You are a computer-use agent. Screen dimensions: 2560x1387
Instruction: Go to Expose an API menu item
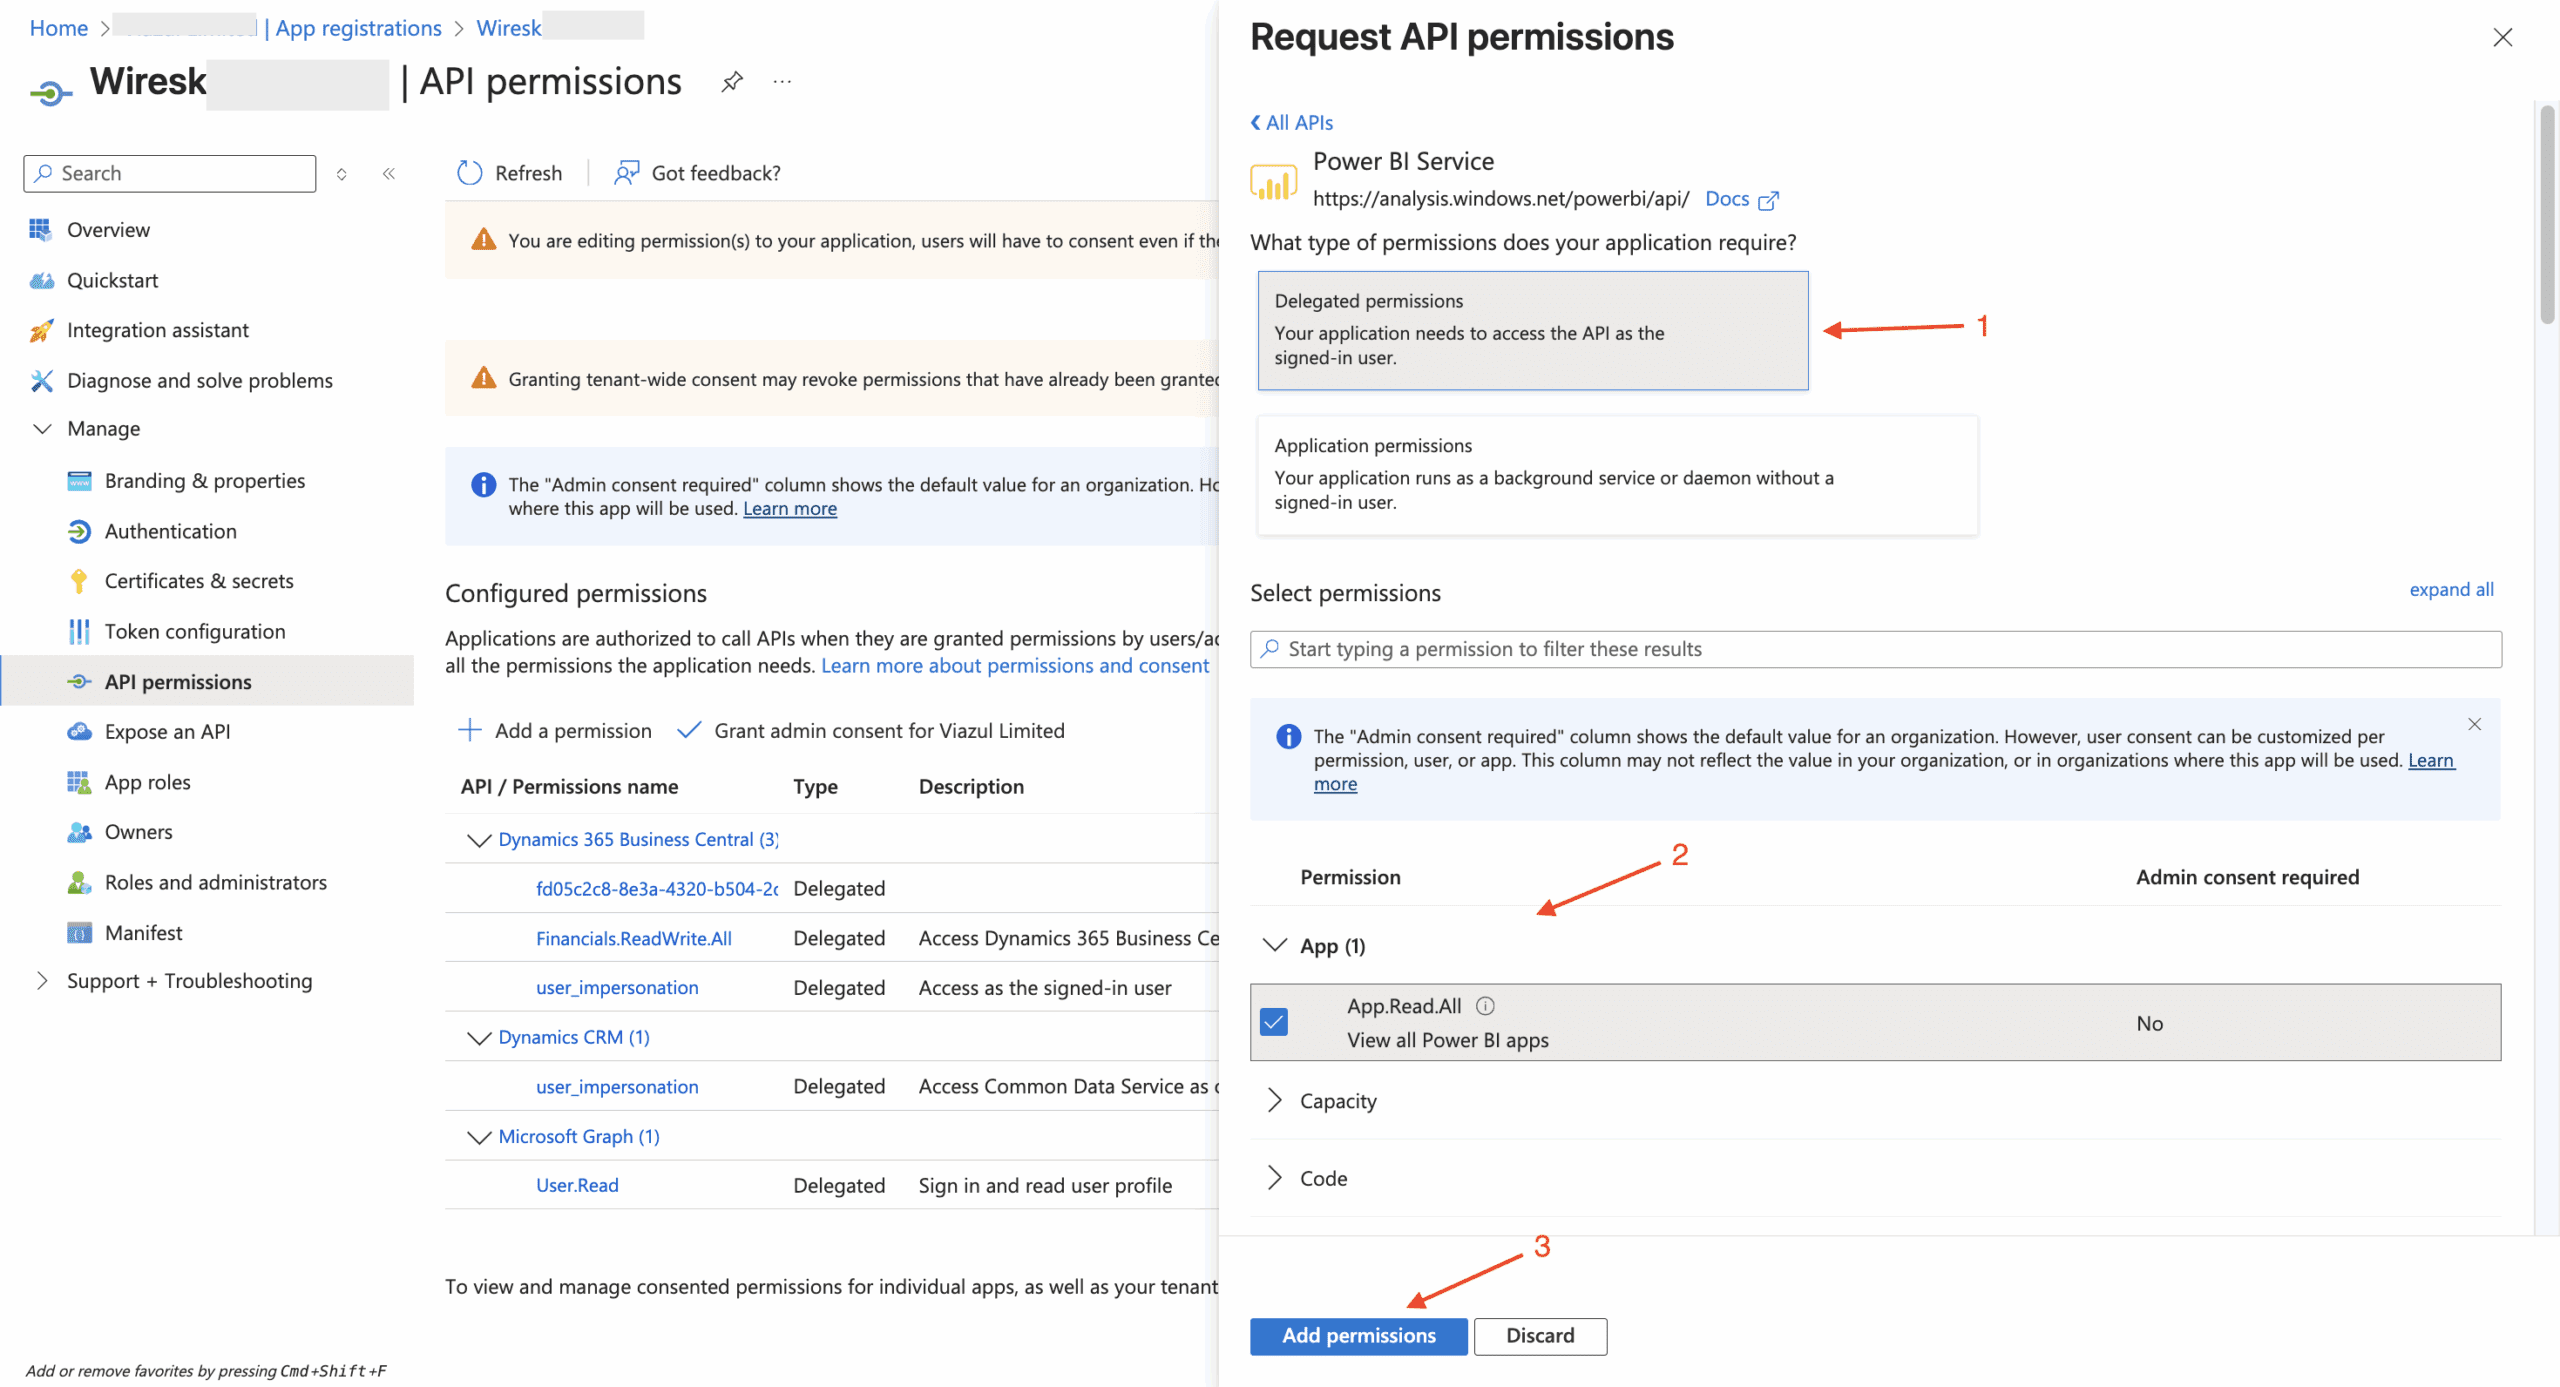point(167,732)
